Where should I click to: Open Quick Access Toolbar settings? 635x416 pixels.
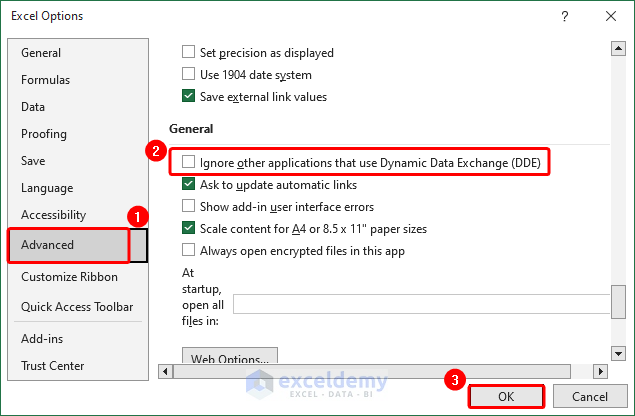coord(77,307)
